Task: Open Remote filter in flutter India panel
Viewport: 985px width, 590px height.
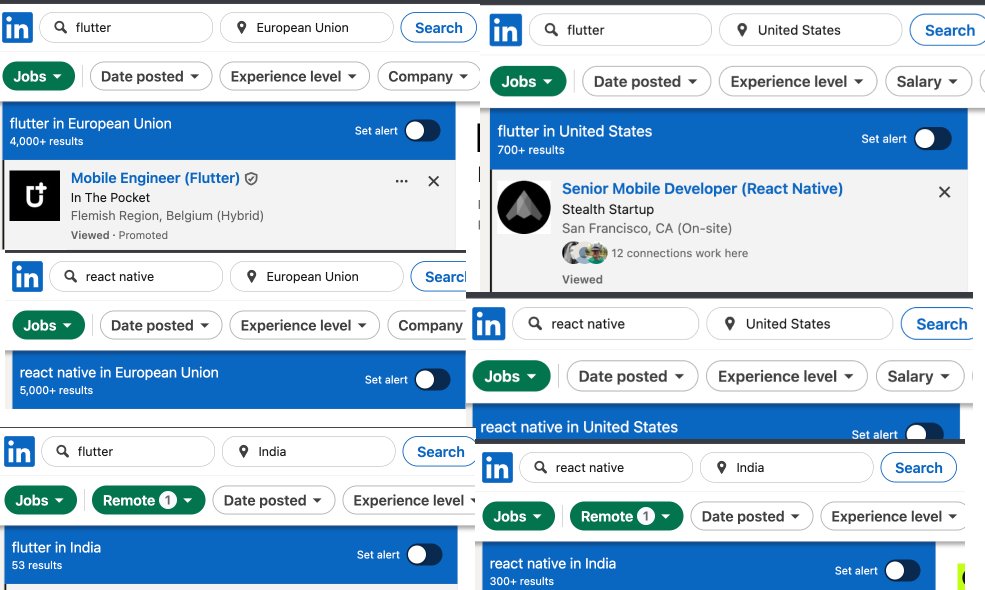Action: (148, 501)
